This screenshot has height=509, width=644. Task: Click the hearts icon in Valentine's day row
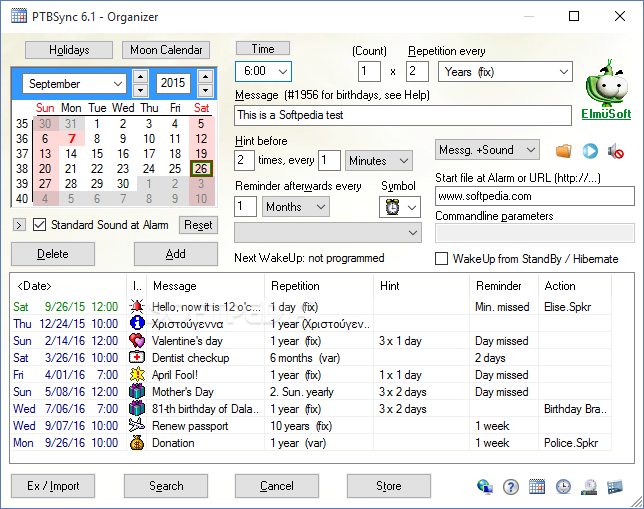pyautogui.click(x=137, y=341)
